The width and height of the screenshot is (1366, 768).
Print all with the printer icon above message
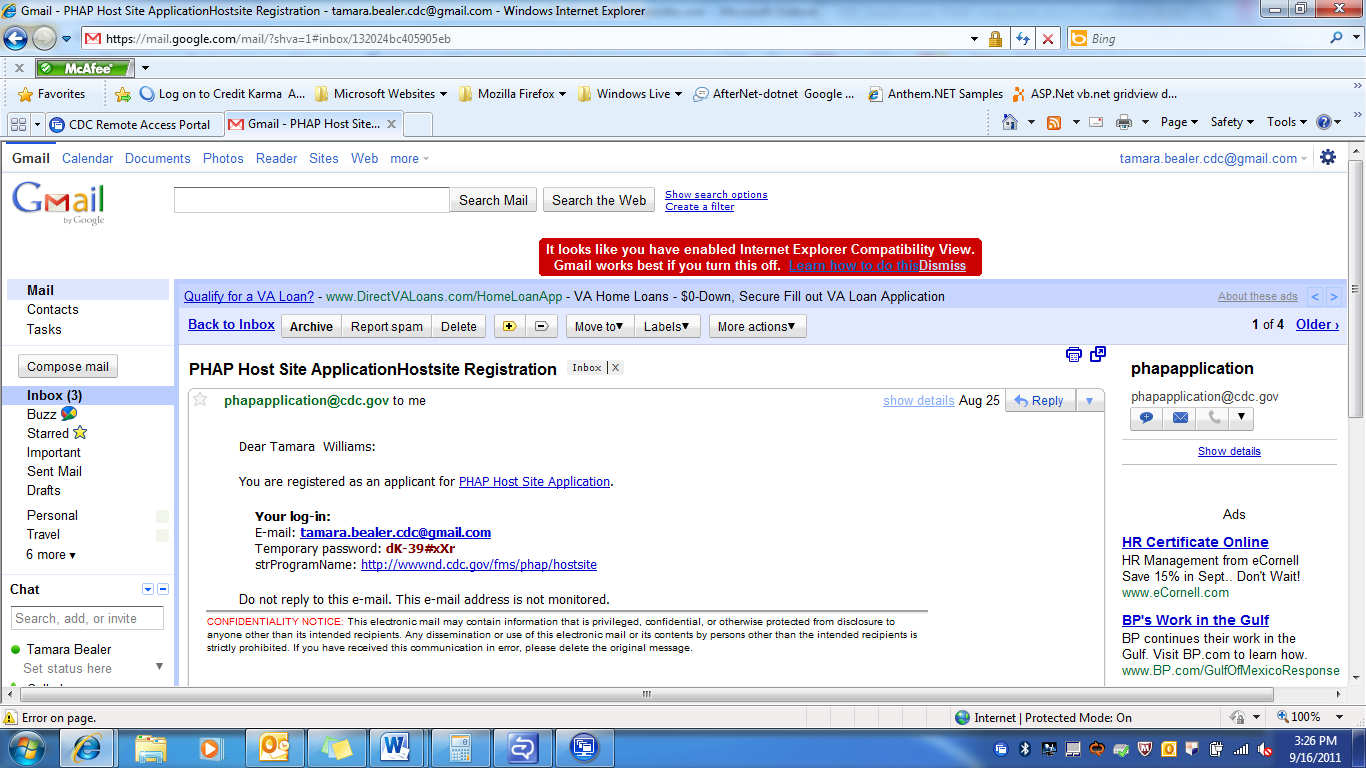[1074, 354]
